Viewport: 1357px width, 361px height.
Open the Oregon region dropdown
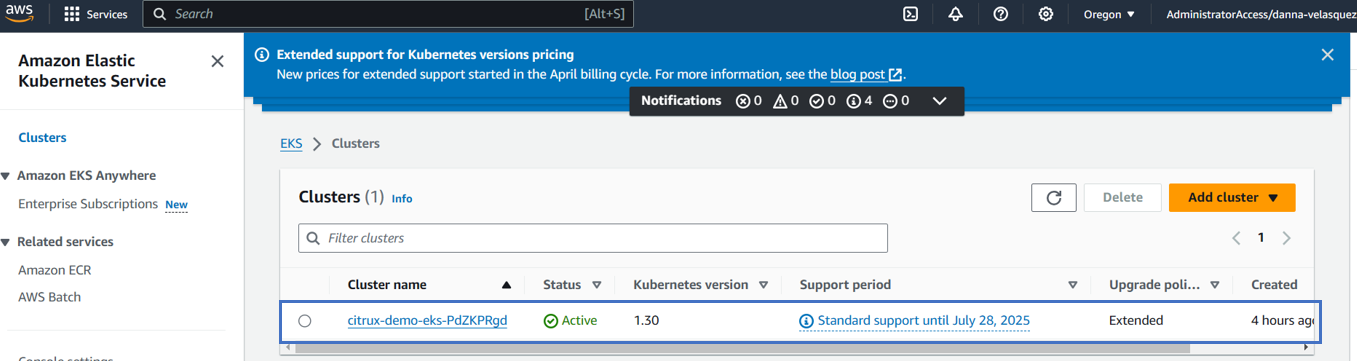1109,14
